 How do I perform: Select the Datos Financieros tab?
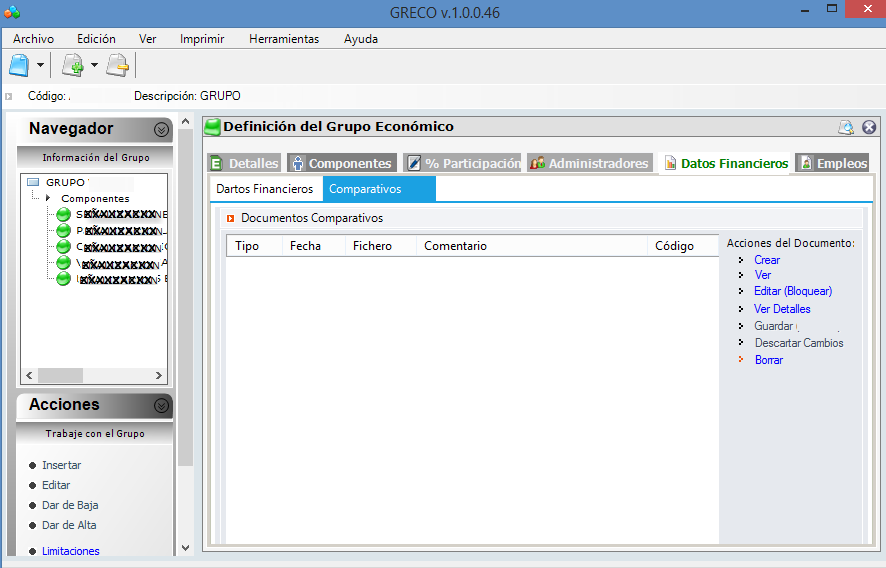724,163
